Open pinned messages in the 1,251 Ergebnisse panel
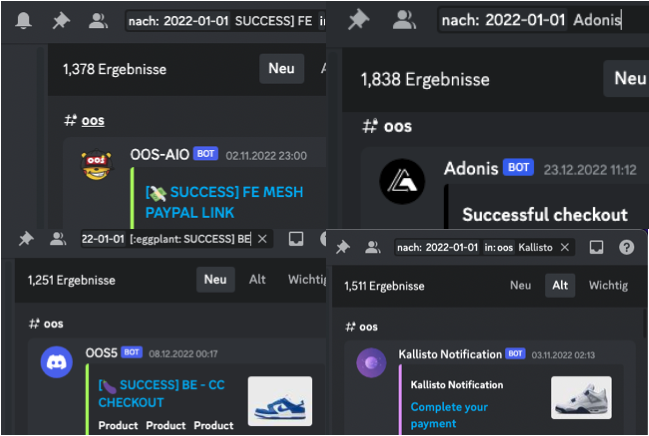This screenshot has width=649, height=436. pos(26,239)
